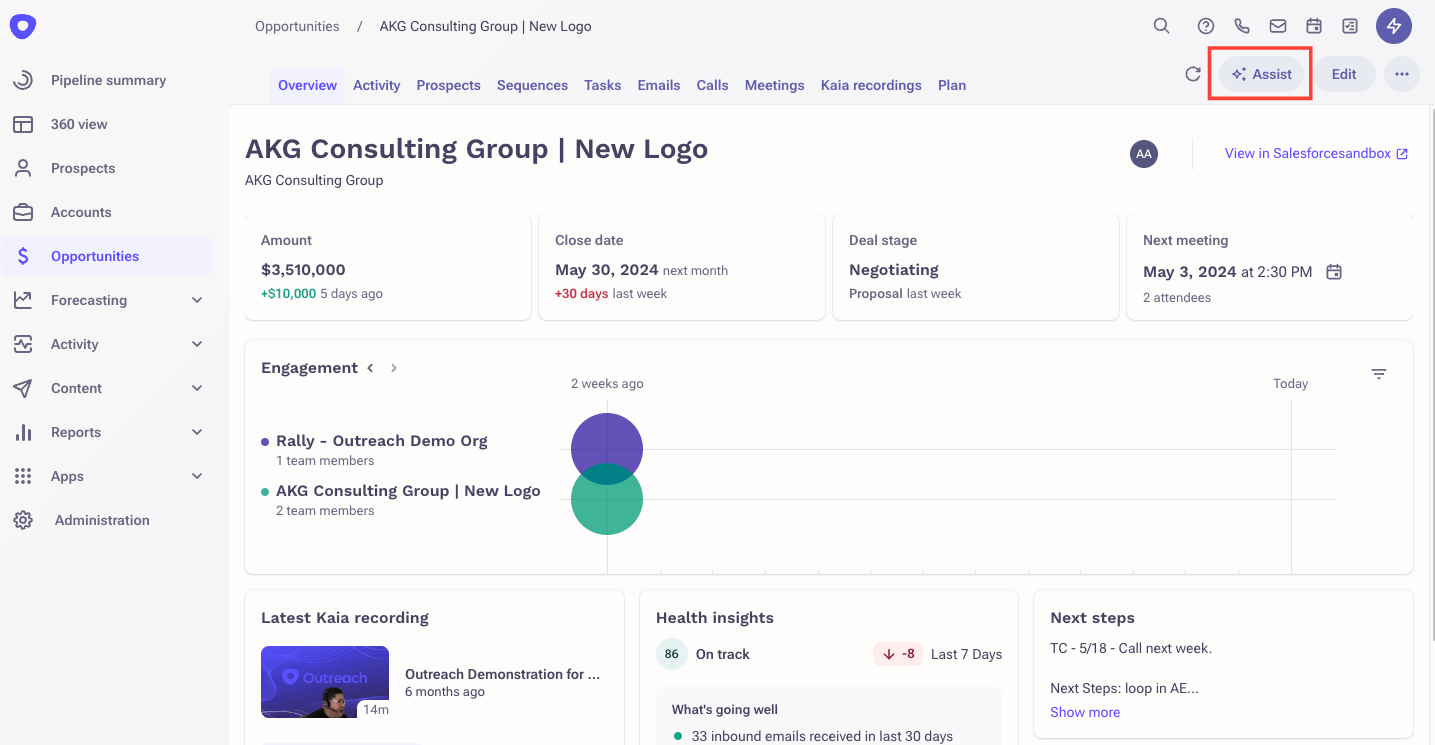Go to previous engagement period arrow
Viewport: 1435px width, 745px height.
tap(370, 368)
